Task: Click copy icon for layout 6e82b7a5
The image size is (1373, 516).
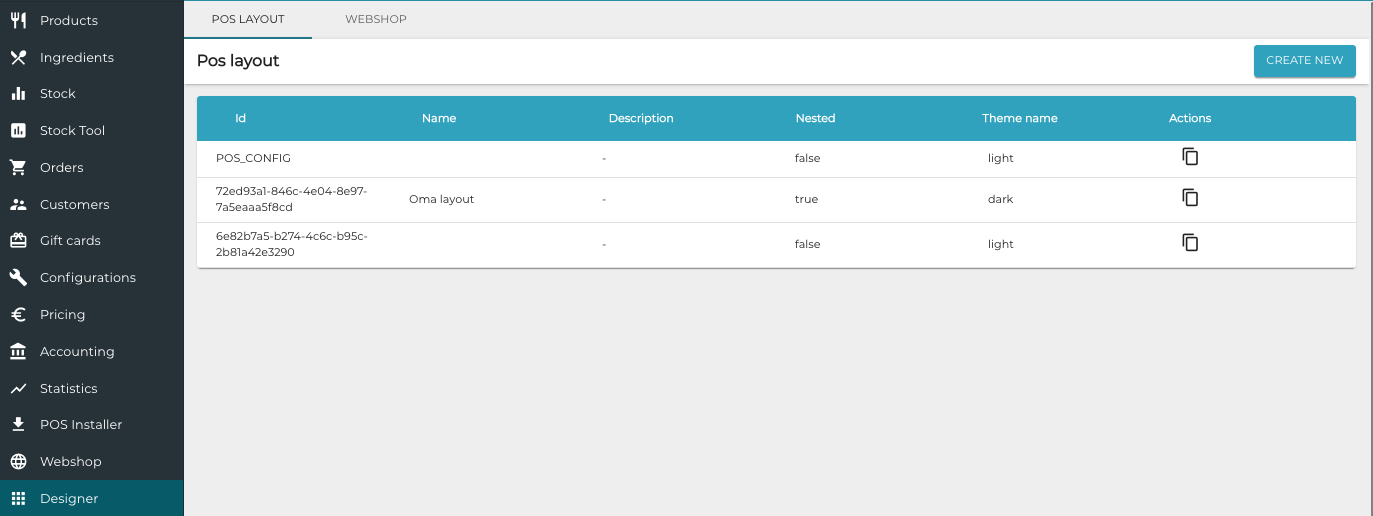Action: click(x=1190, y=243)
